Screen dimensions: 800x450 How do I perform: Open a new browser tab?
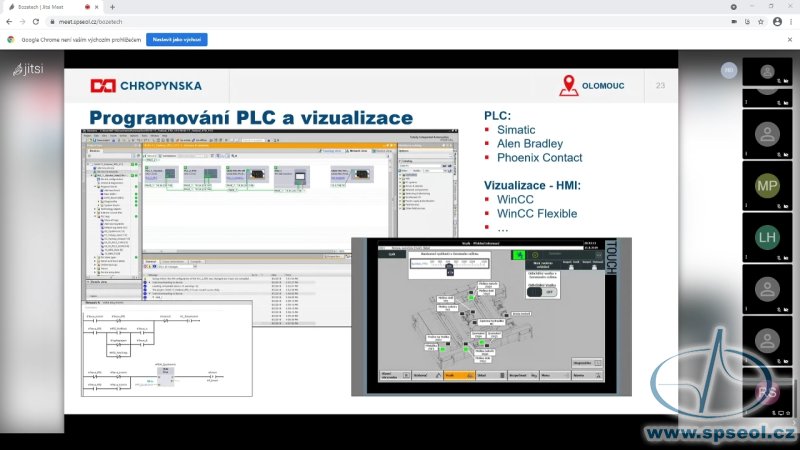tap(112, 7)
